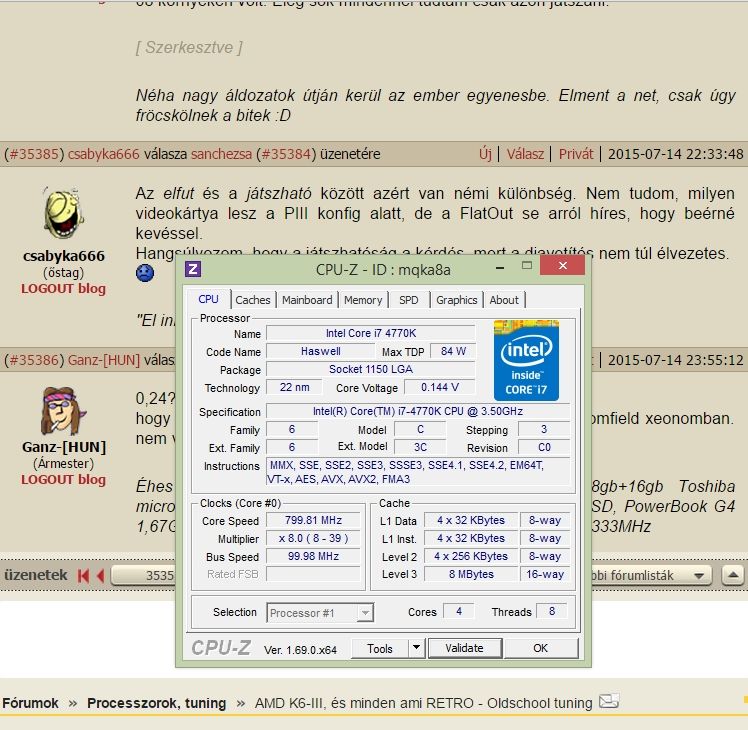Viewport: 748px width, 730px height.
Task: Click the Core Speed 799.81 MHz value
Action: (313, 520)
